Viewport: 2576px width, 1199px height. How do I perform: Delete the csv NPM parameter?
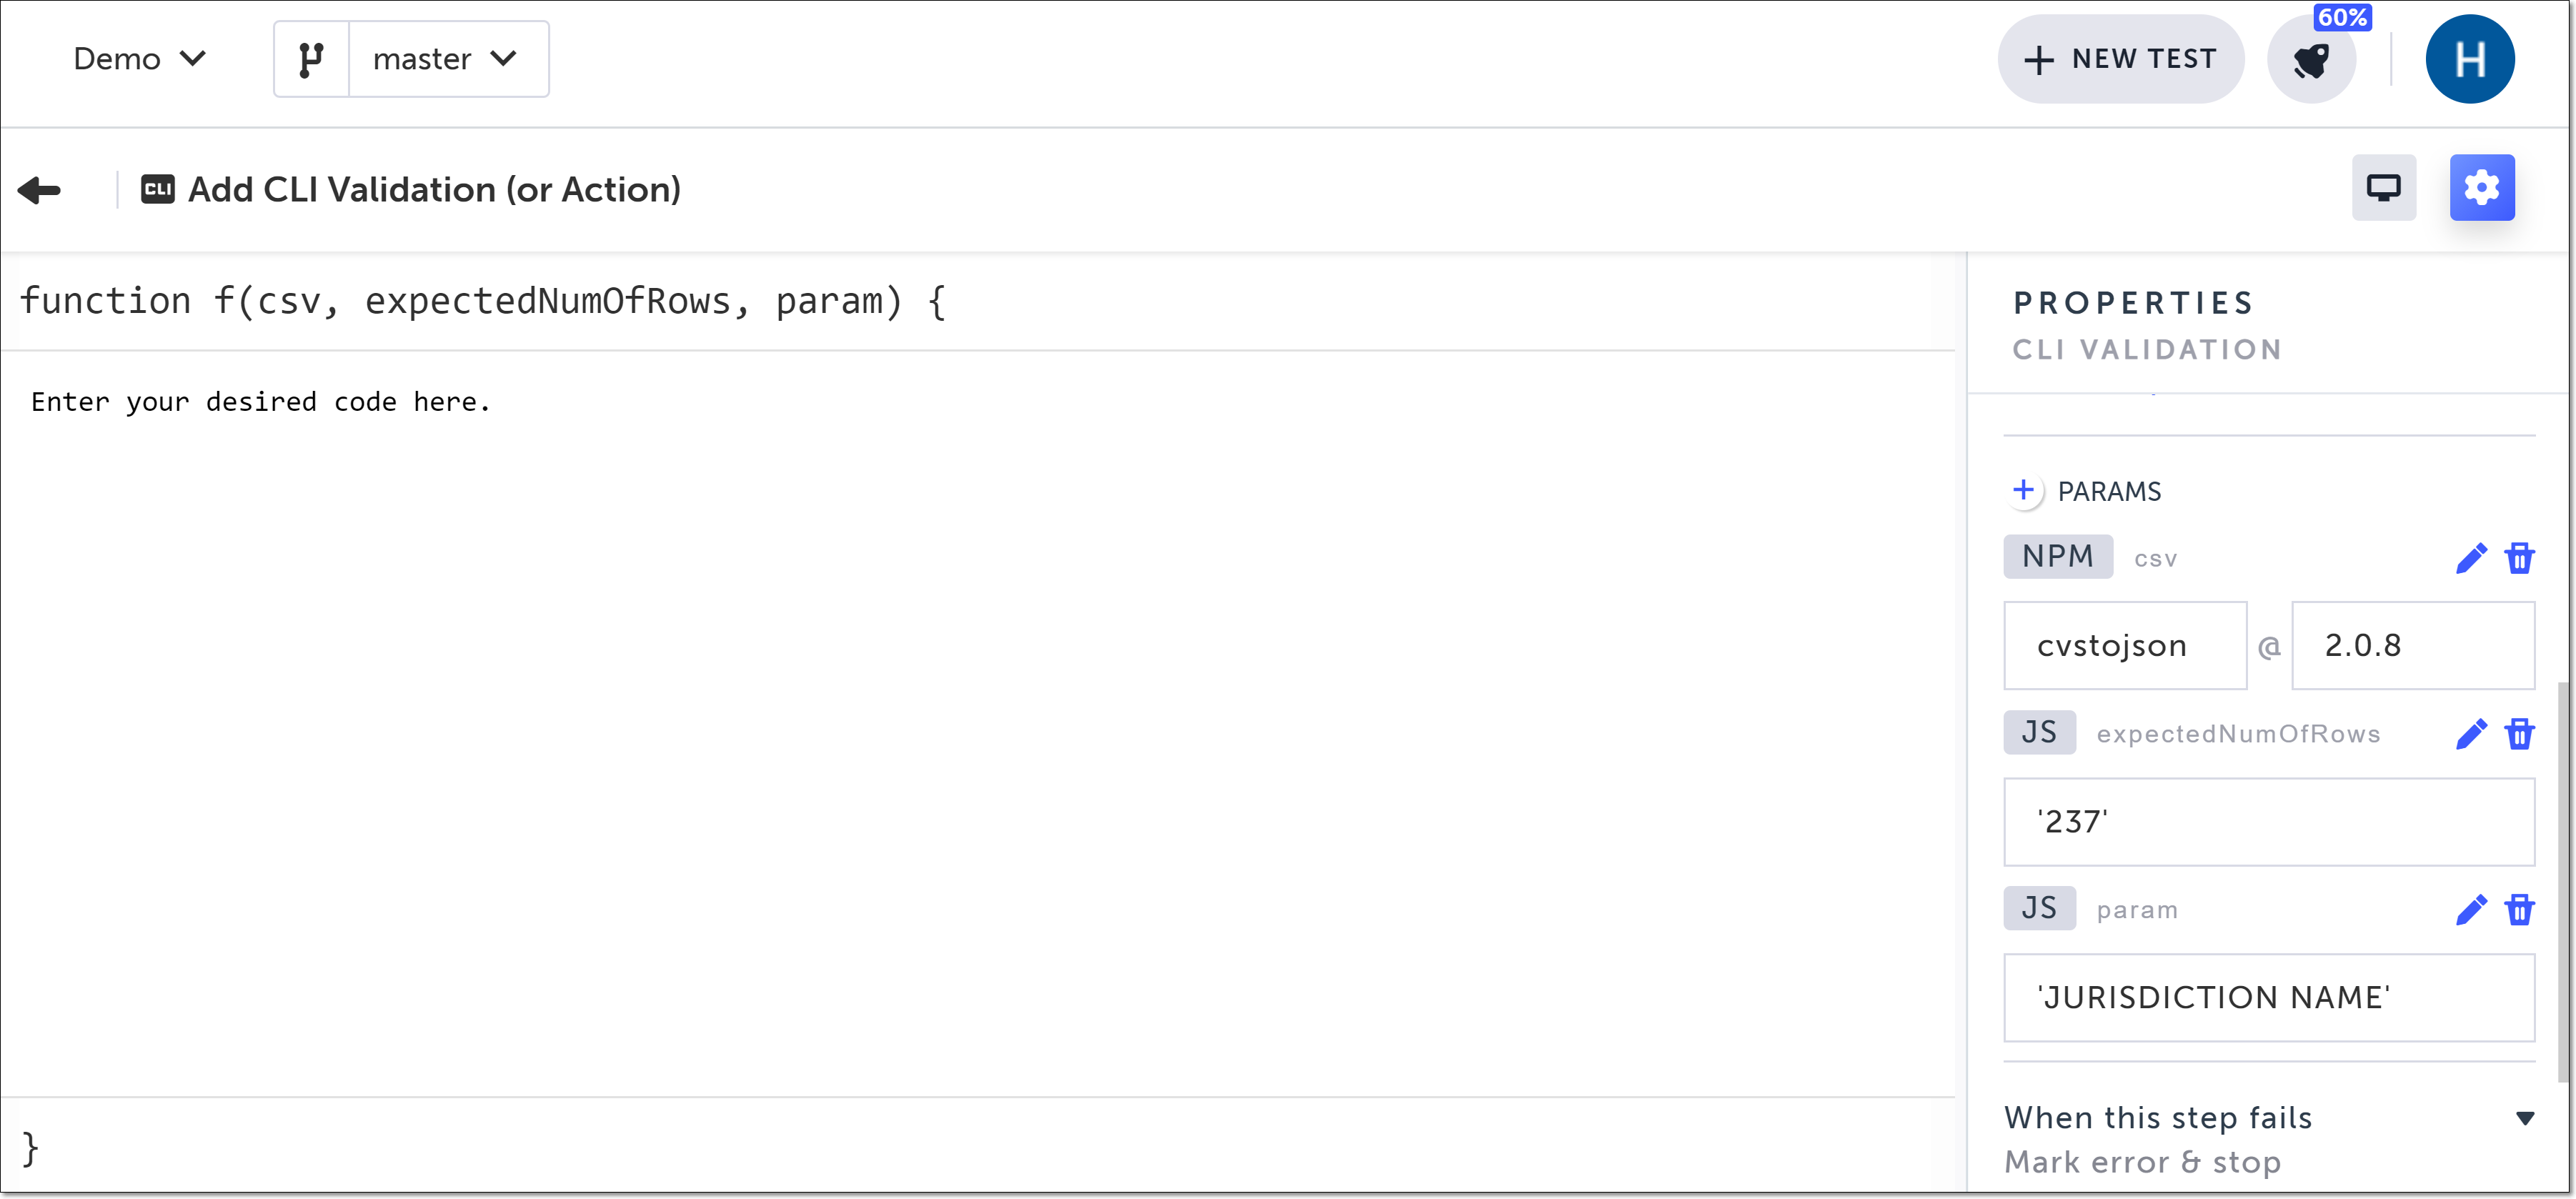(2519, 558)
